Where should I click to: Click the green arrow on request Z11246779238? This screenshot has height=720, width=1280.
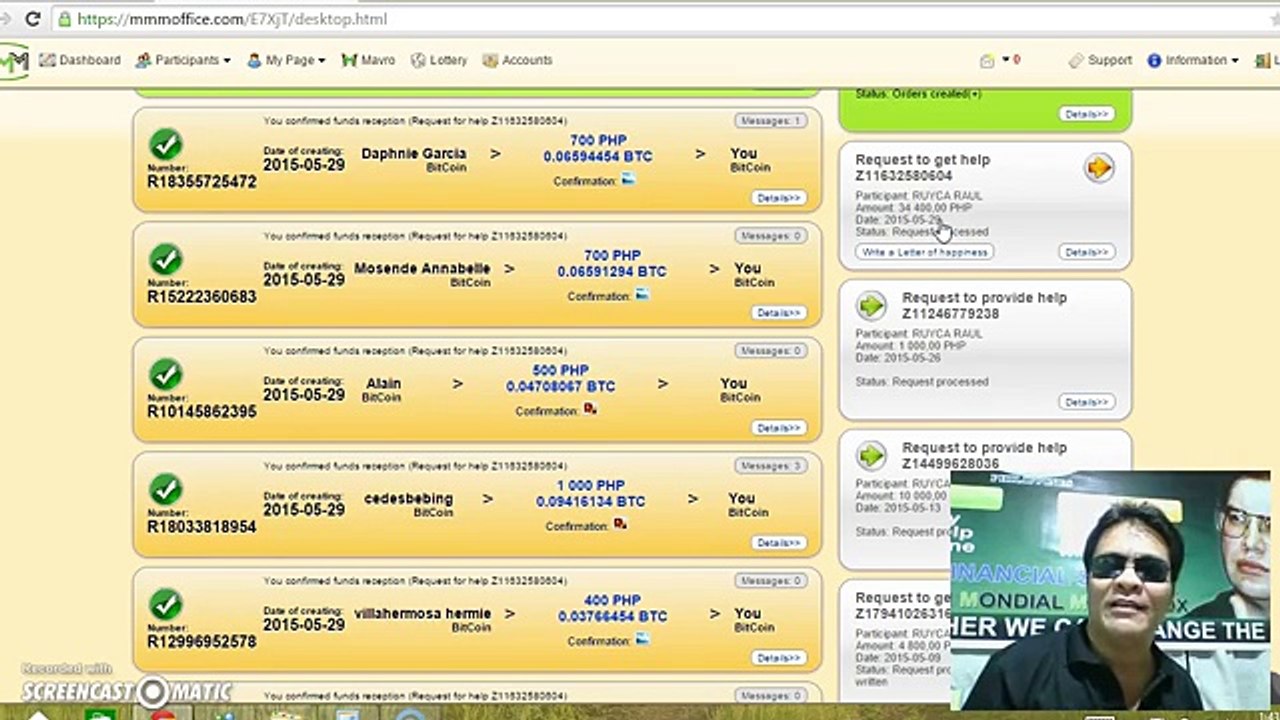(872, 306)
